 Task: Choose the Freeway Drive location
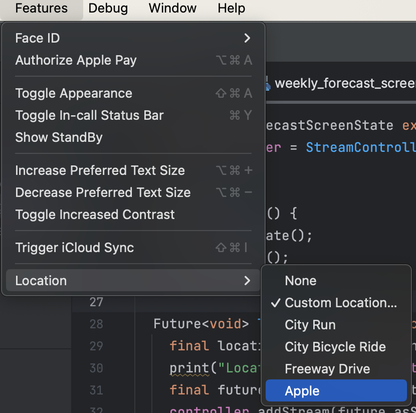pos(336,369)
